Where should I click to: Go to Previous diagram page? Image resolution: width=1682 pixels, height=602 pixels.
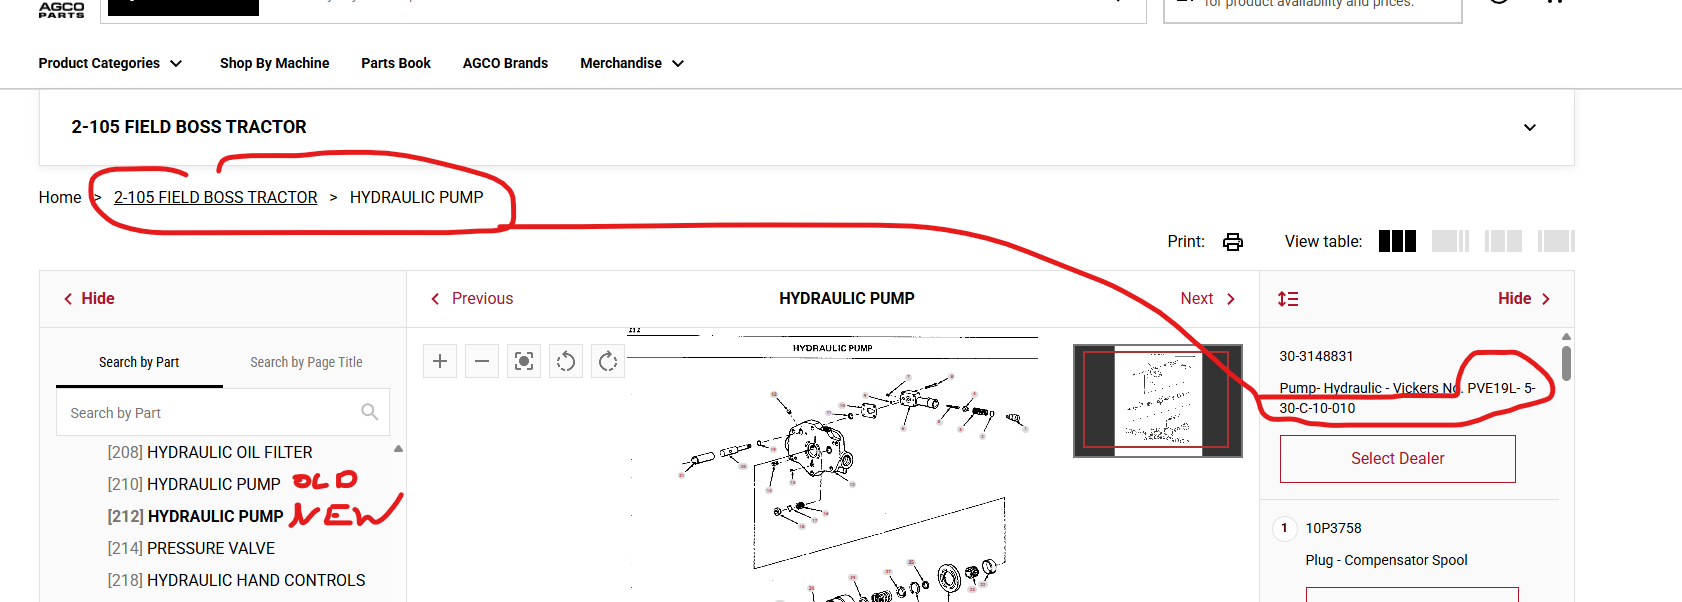[x=471, y=298]
